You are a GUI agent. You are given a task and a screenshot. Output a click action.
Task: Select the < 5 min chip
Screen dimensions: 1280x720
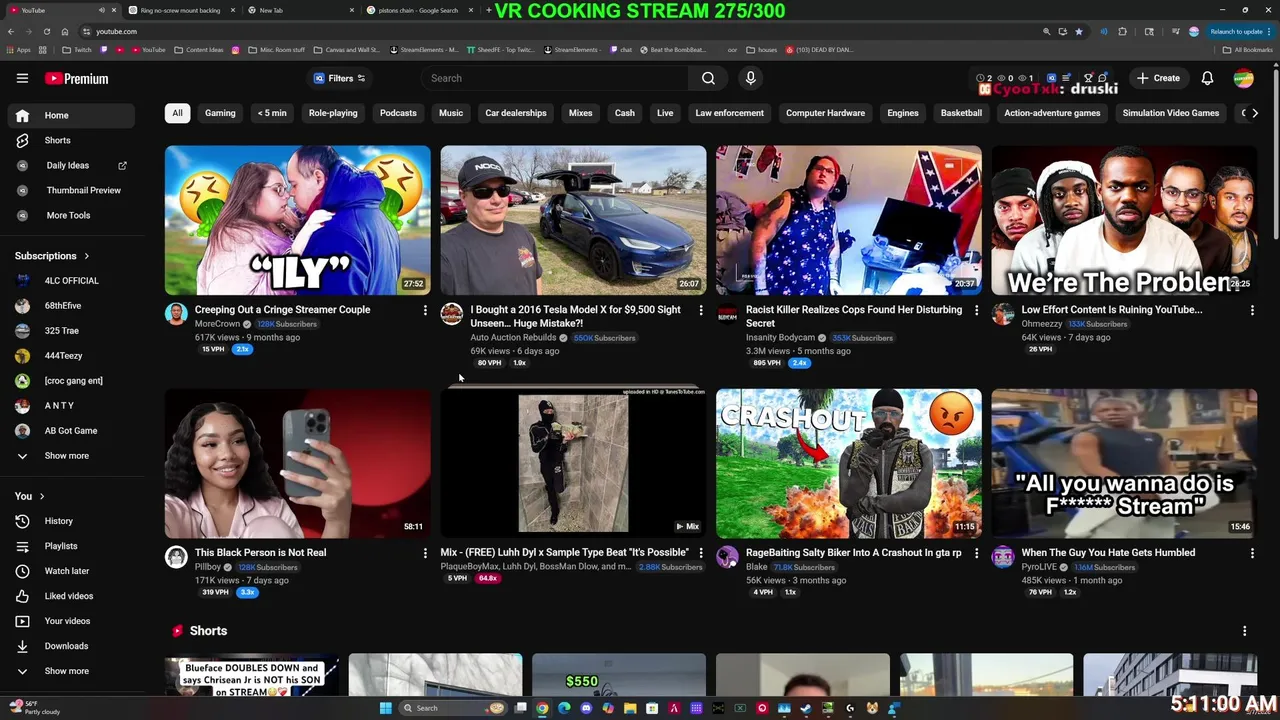272,113
